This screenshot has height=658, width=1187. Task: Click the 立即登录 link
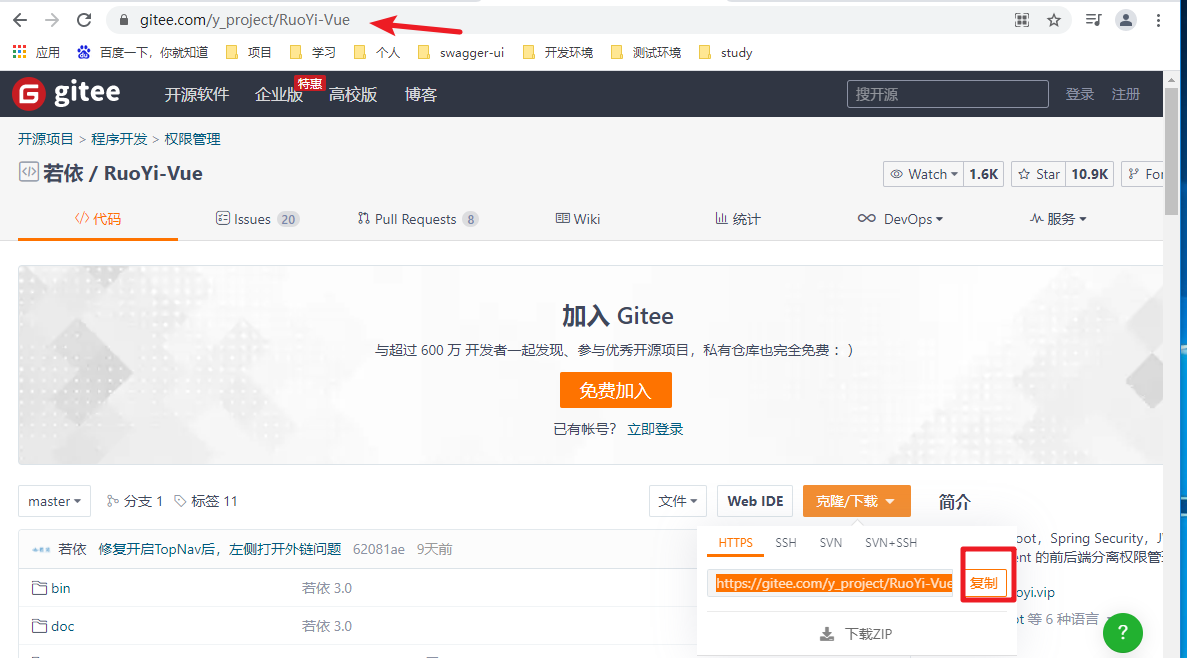(x=655, y=429)
